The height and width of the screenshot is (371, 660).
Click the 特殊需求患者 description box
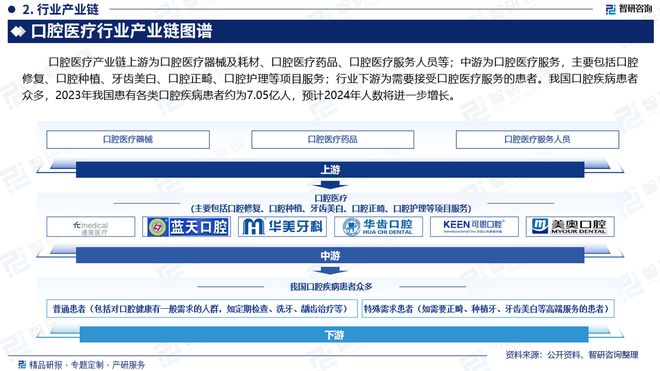pos(488,309)
